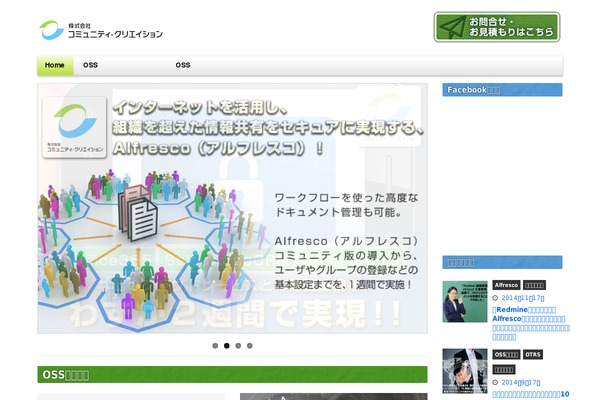Open the contact and estimate request button
Image resolution: width=600 pixels, height=400 pixels.
[x=497, y=27]
